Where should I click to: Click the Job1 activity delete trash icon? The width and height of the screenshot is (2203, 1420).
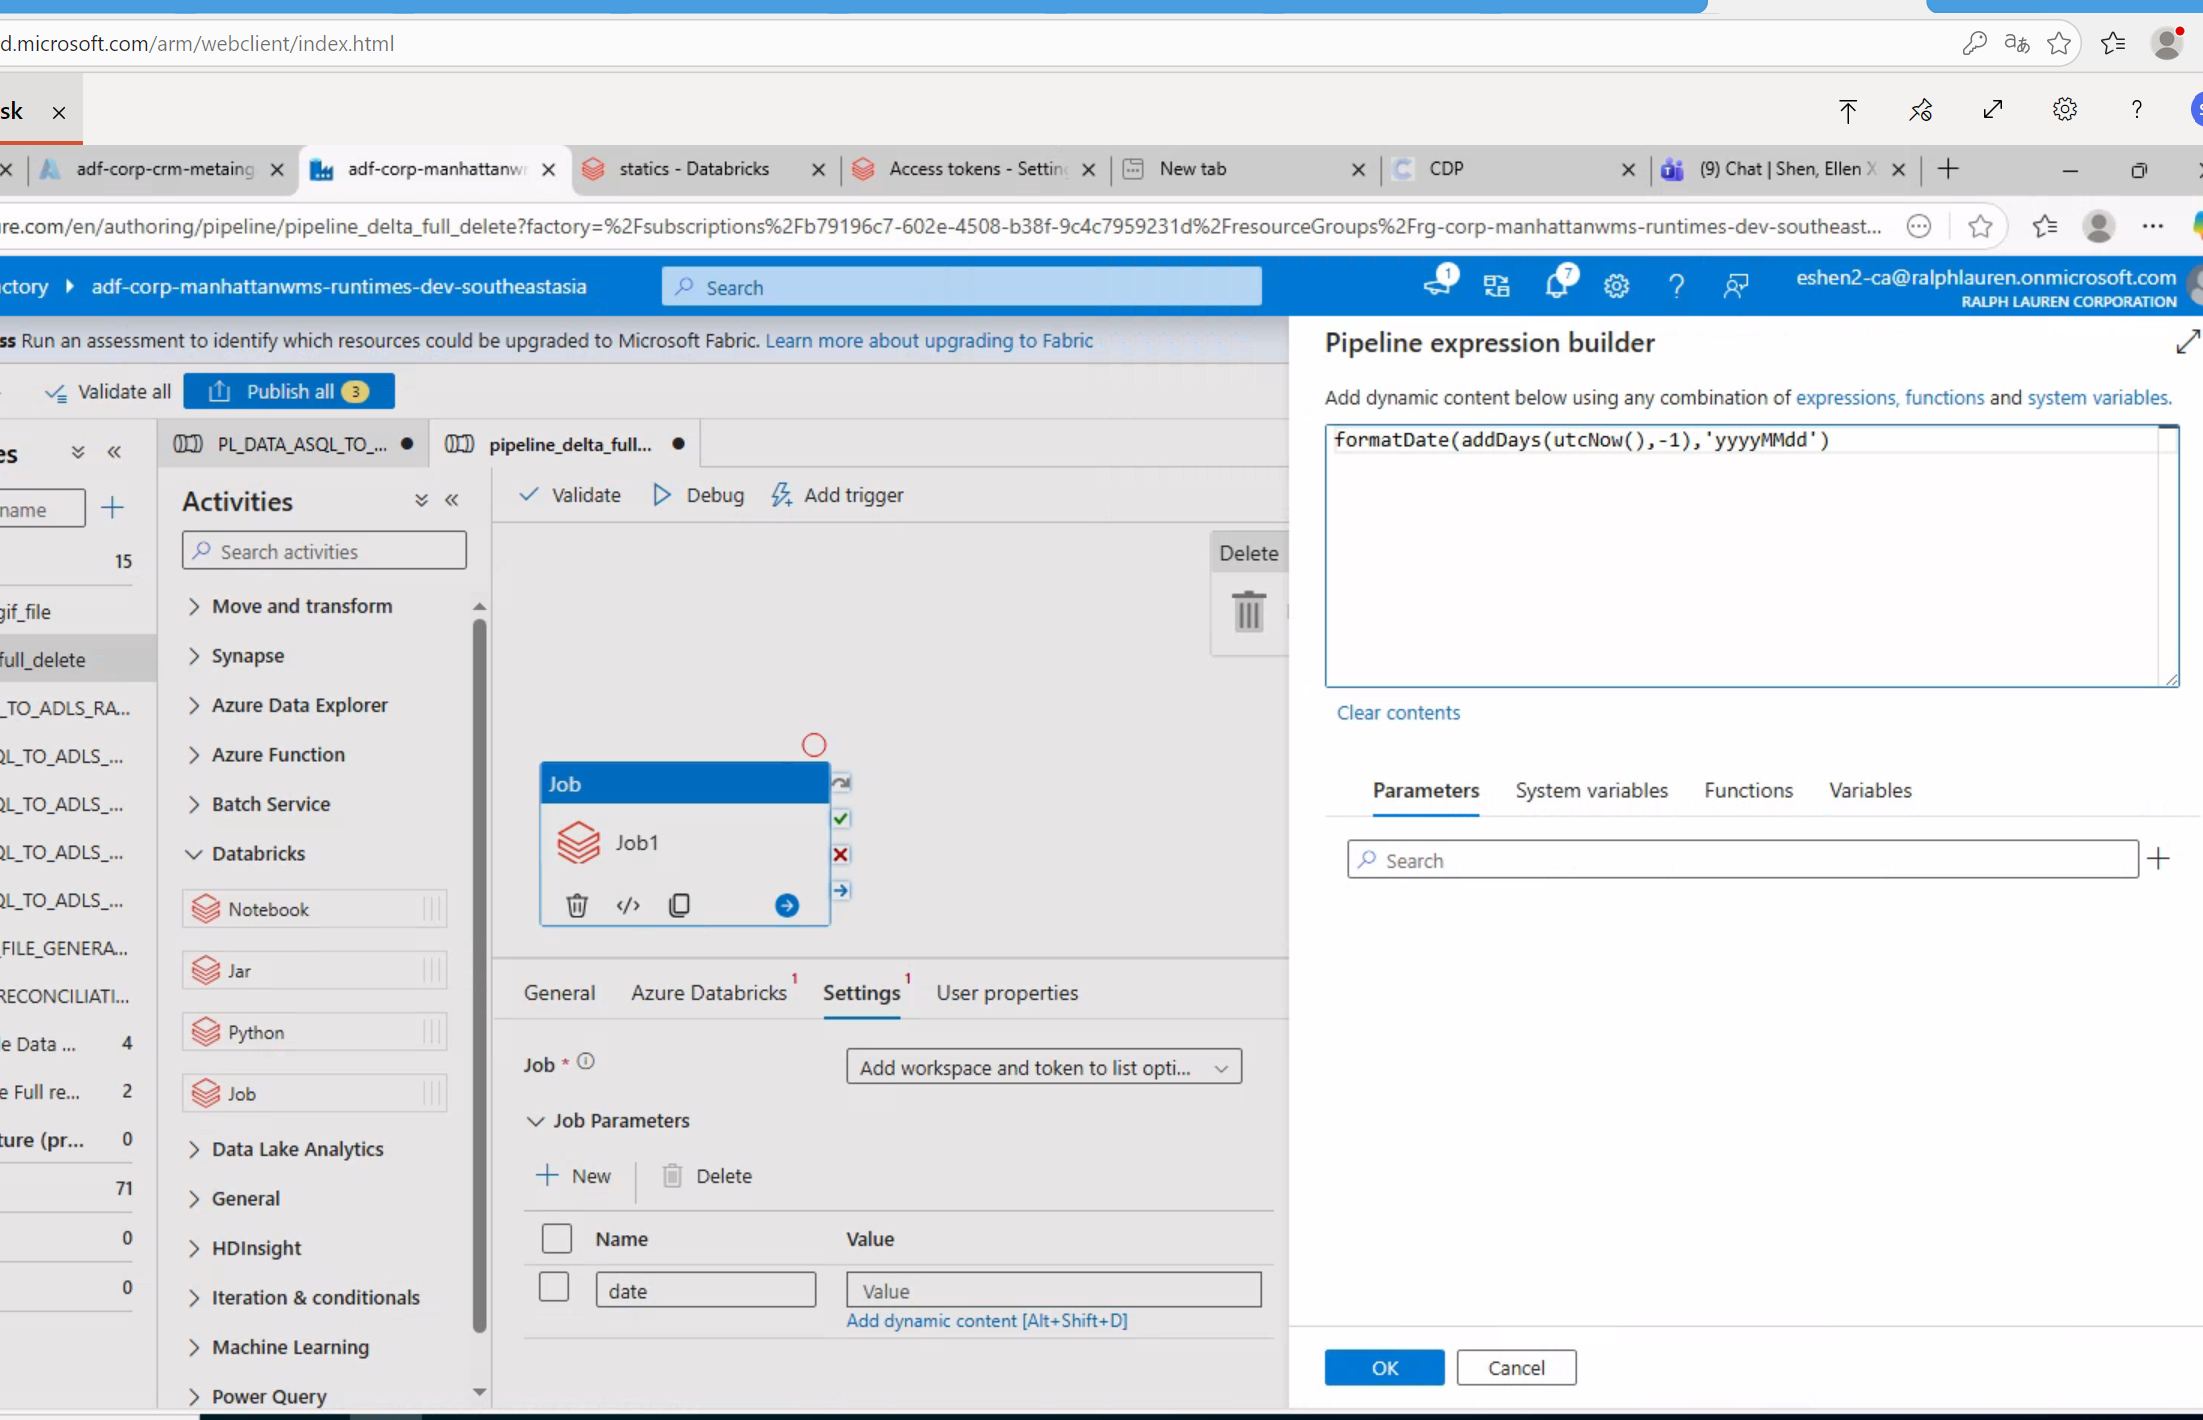(577, 905)
